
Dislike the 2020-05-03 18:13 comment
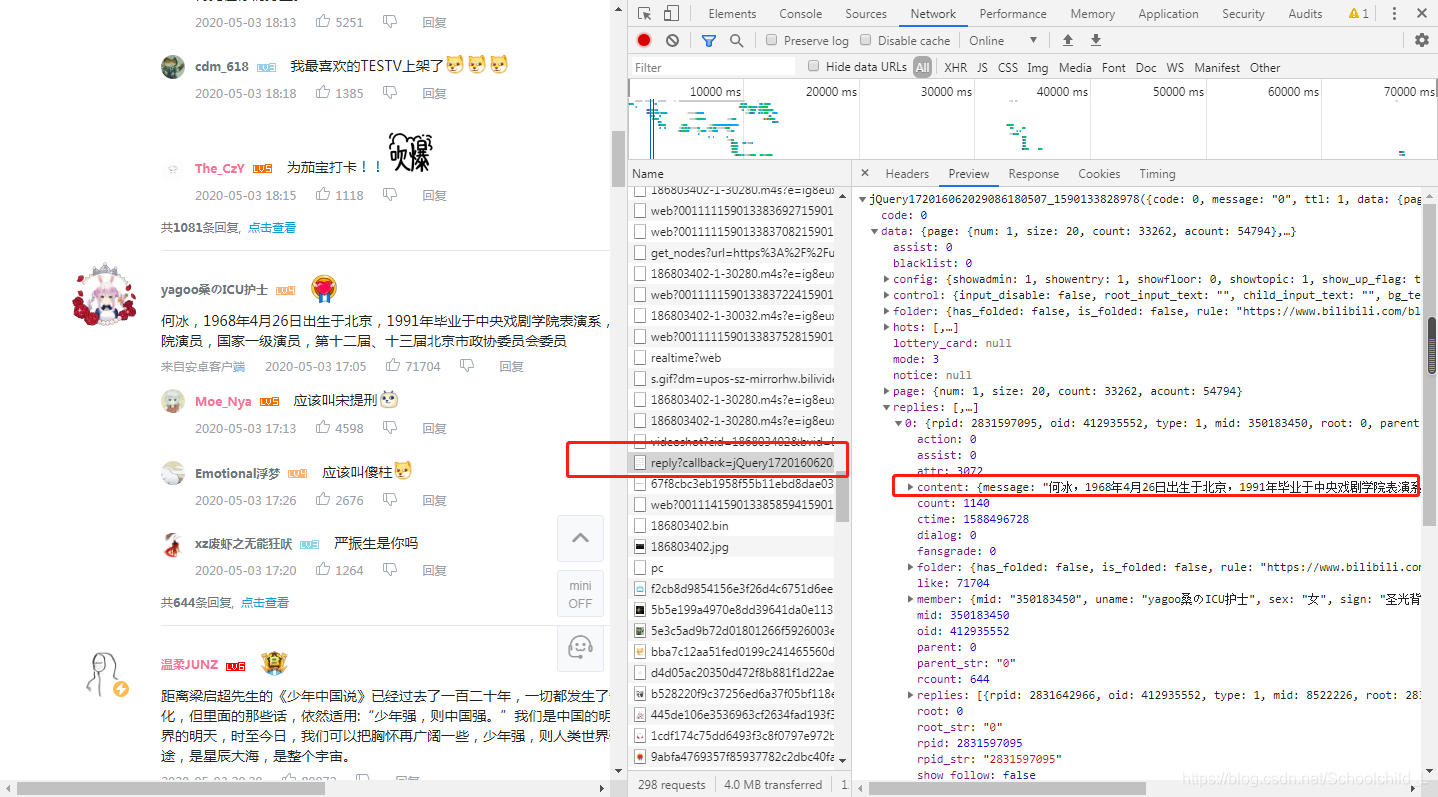pos(390,21)
